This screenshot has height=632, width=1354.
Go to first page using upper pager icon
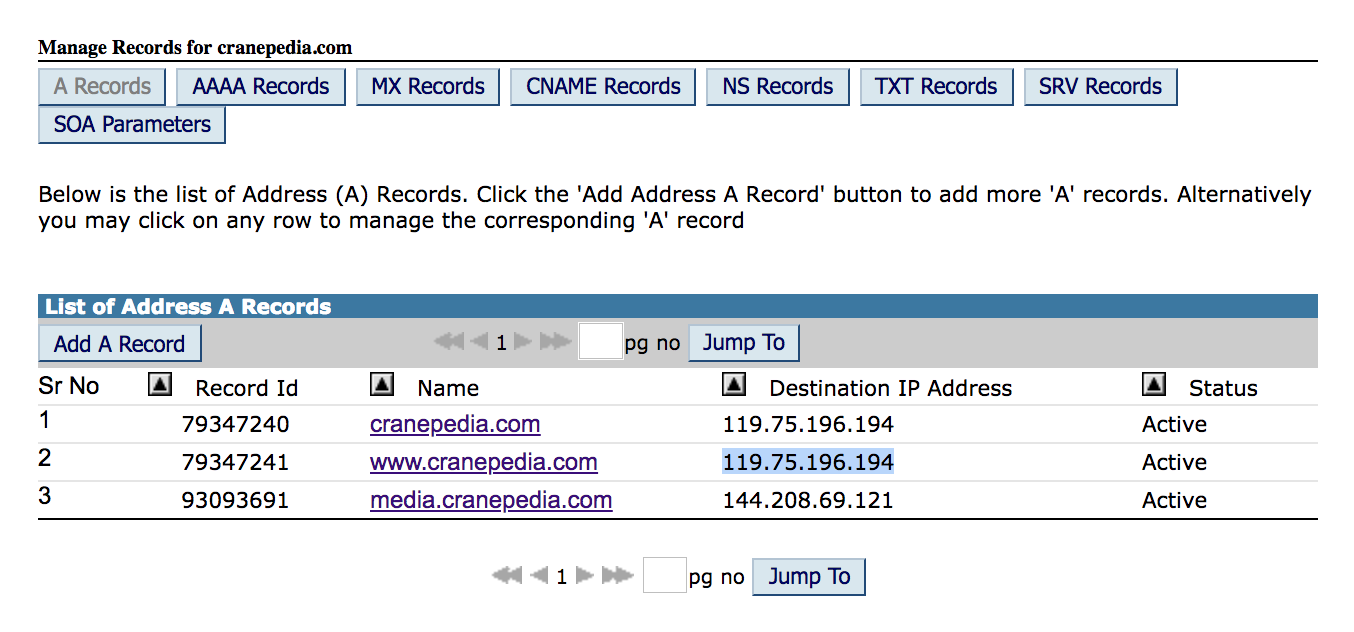[449, 342]
